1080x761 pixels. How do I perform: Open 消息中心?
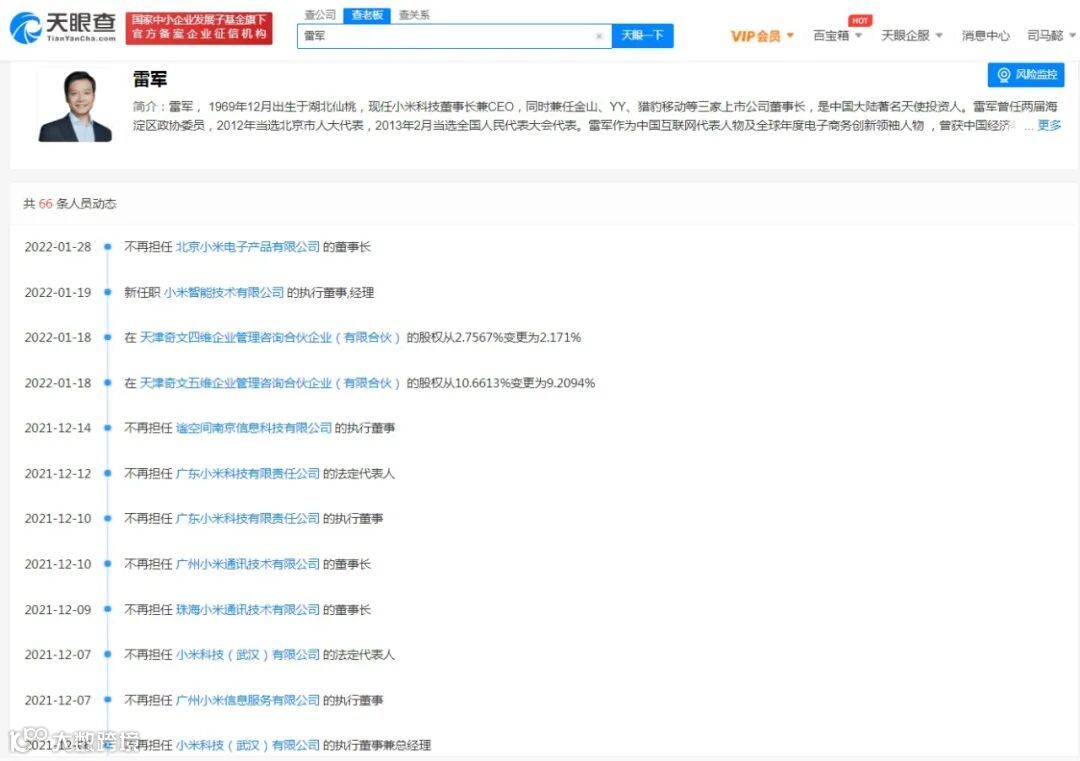click(x=985, y=35)
